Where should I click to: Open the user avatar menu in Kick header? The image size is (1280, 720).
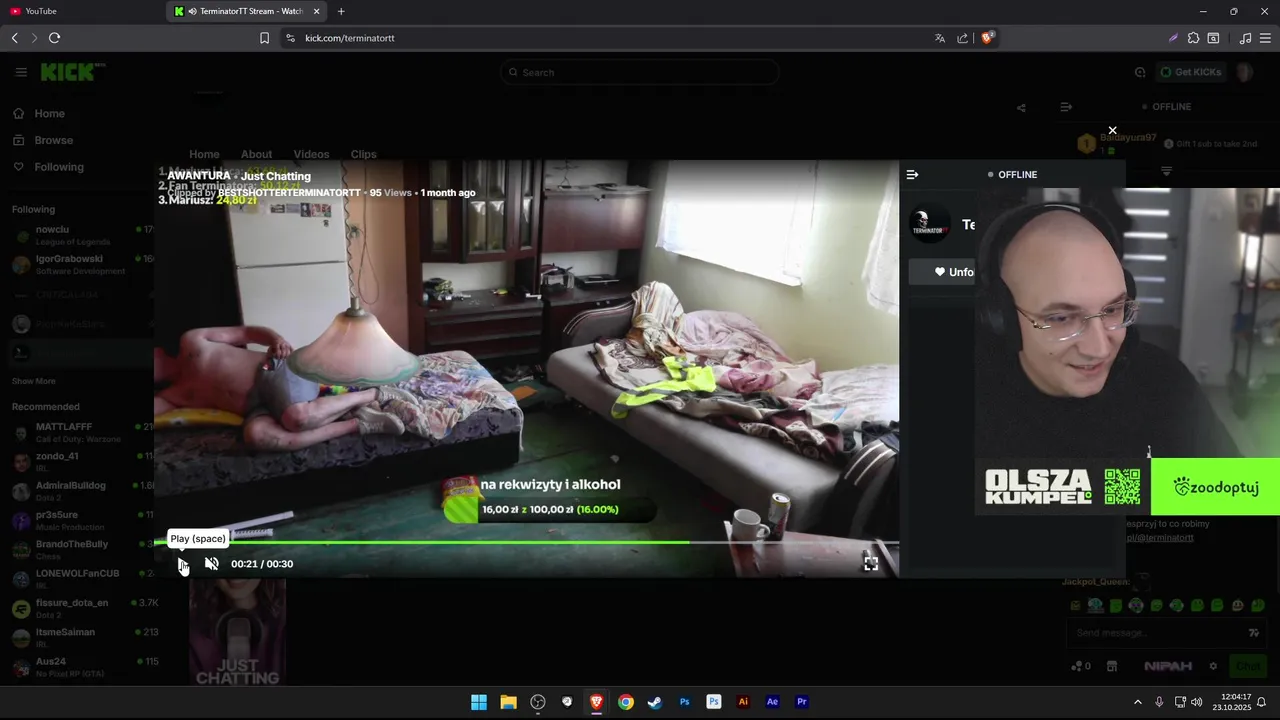tap(1244, 72)
